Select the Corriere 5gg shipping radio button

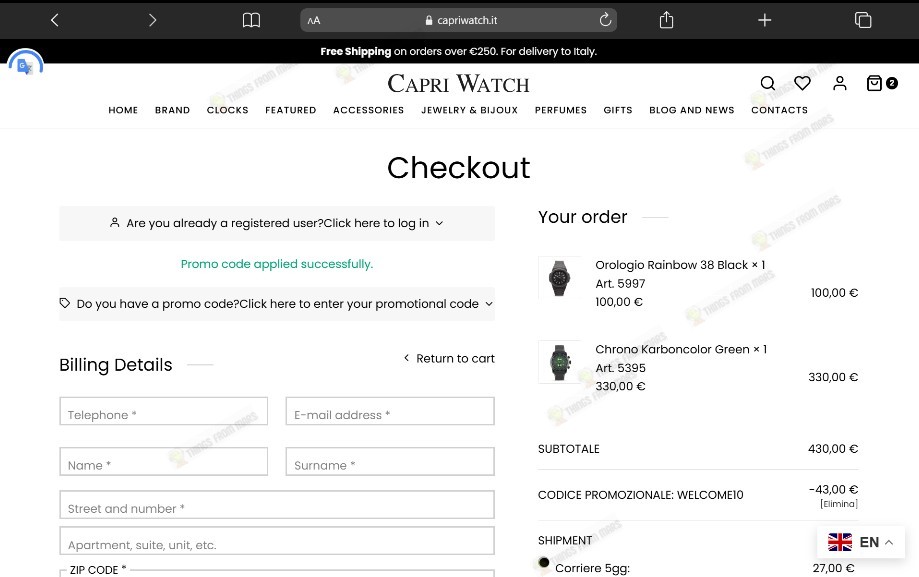tap(544, 562)
